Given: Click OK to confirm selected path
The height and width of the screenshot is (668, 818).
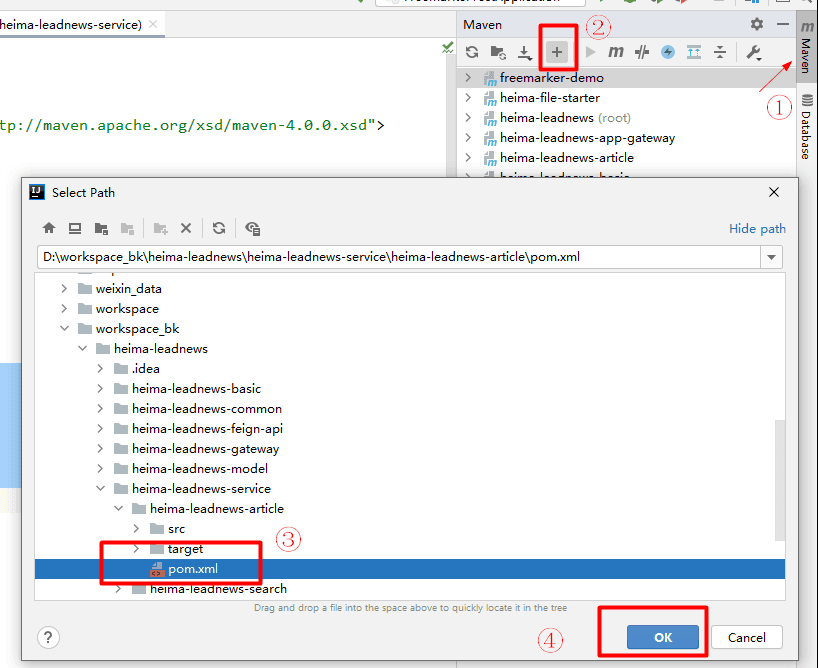Looking at the screenshot, I should [x=662, y=637].
